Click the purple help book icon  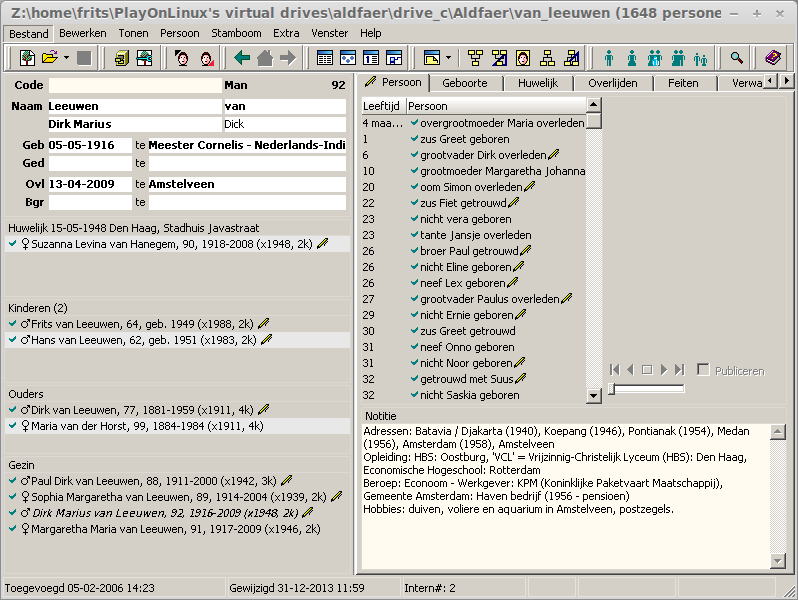tap(773, 58)
